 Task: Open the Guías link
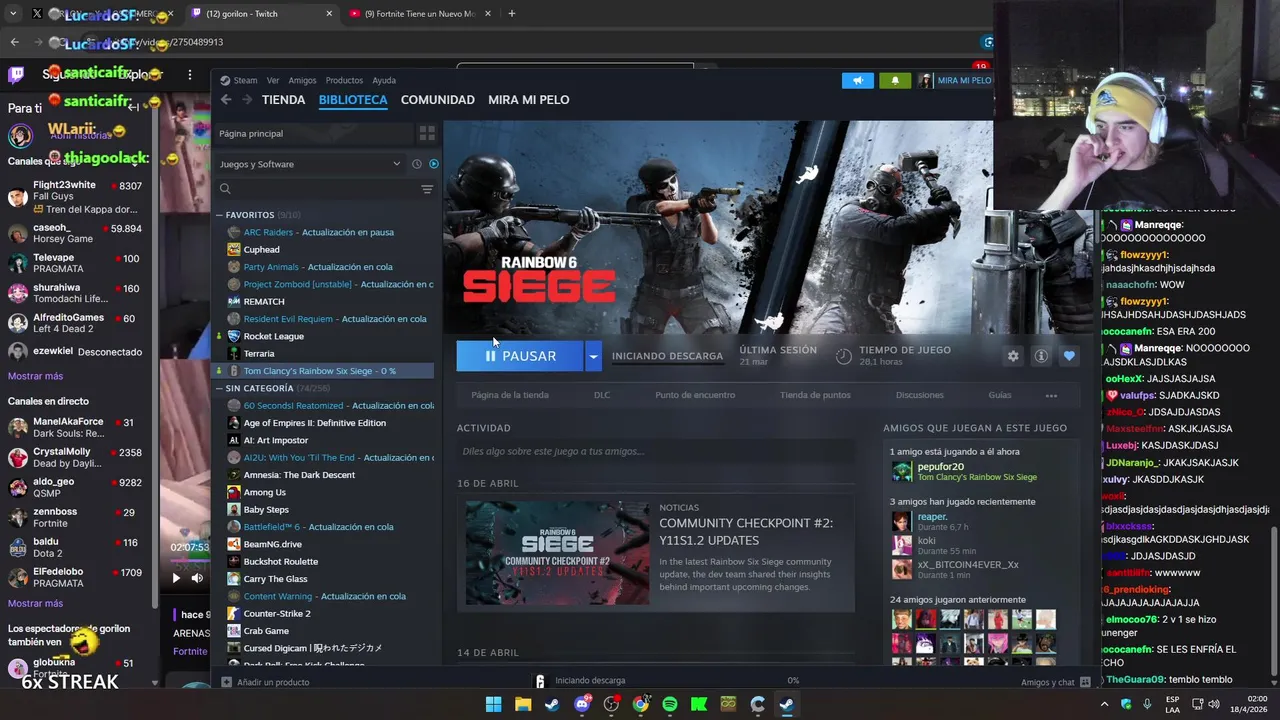(1000, 395)
